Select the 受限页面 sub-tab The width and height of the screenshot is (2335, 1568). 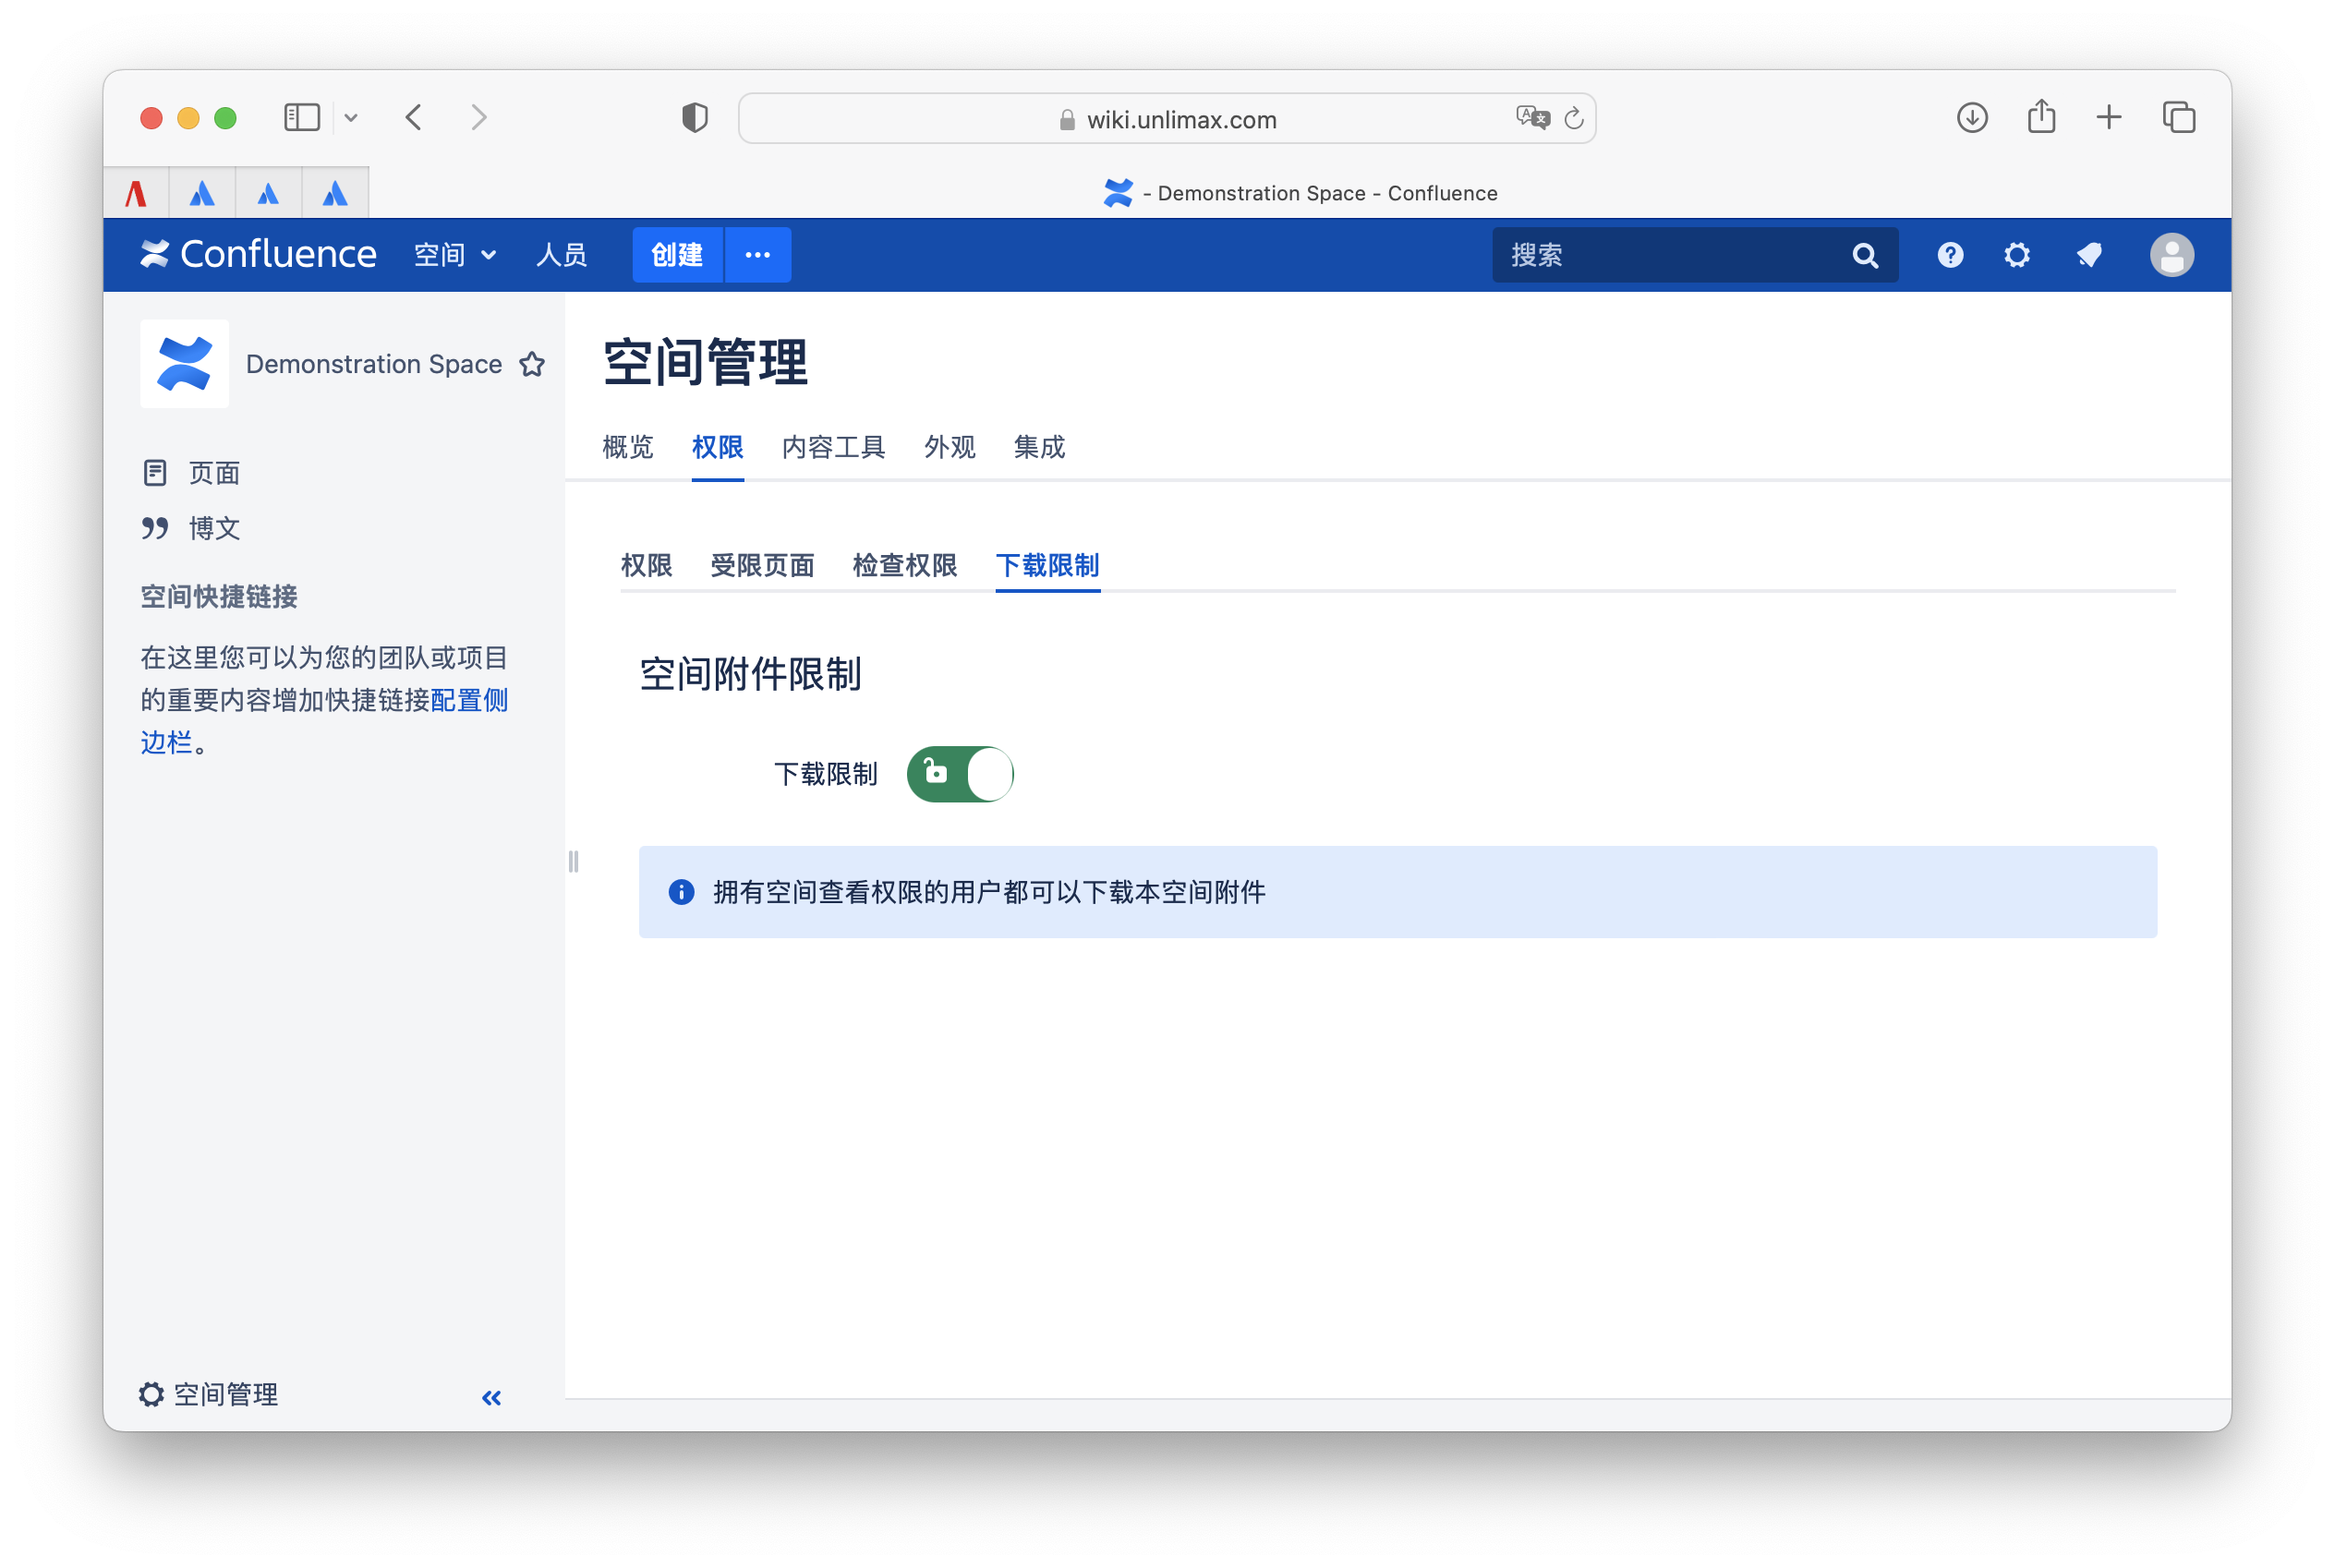click(762, 565)
